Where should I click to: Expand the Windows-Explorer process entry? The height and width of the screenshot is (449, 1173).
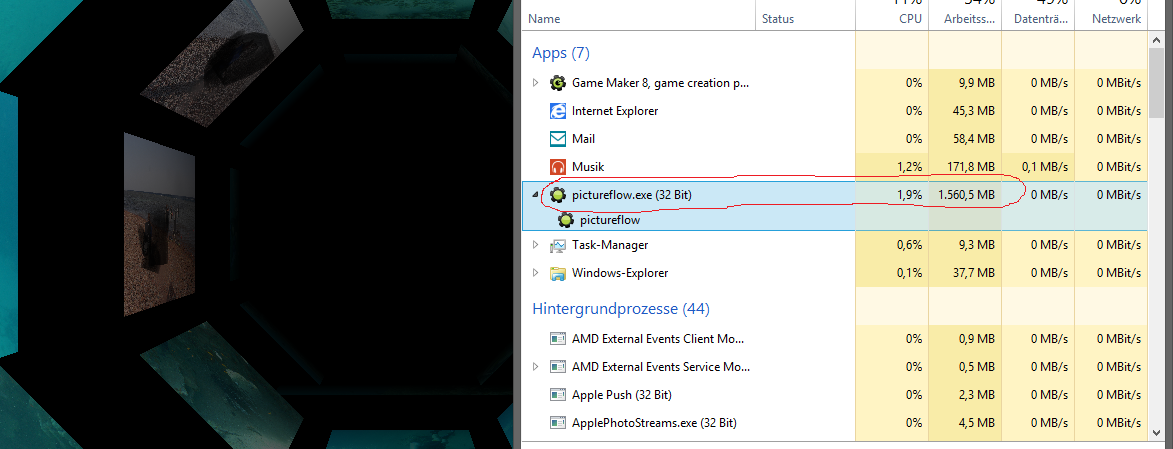point(535,273)
